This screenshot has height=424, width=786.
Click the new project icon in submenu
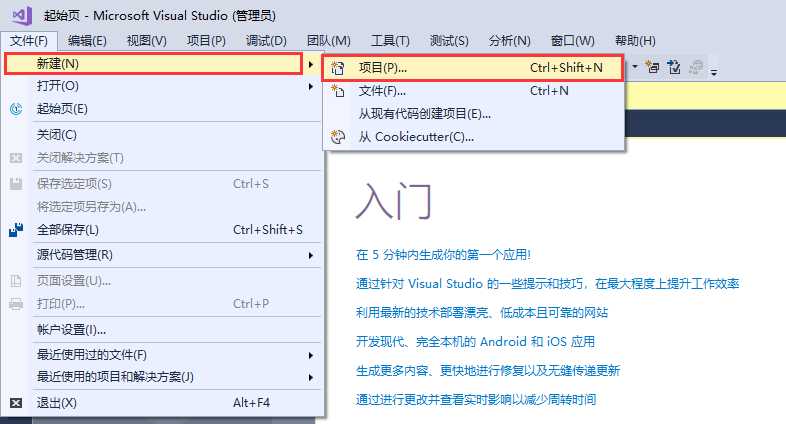tap(338, 68)
